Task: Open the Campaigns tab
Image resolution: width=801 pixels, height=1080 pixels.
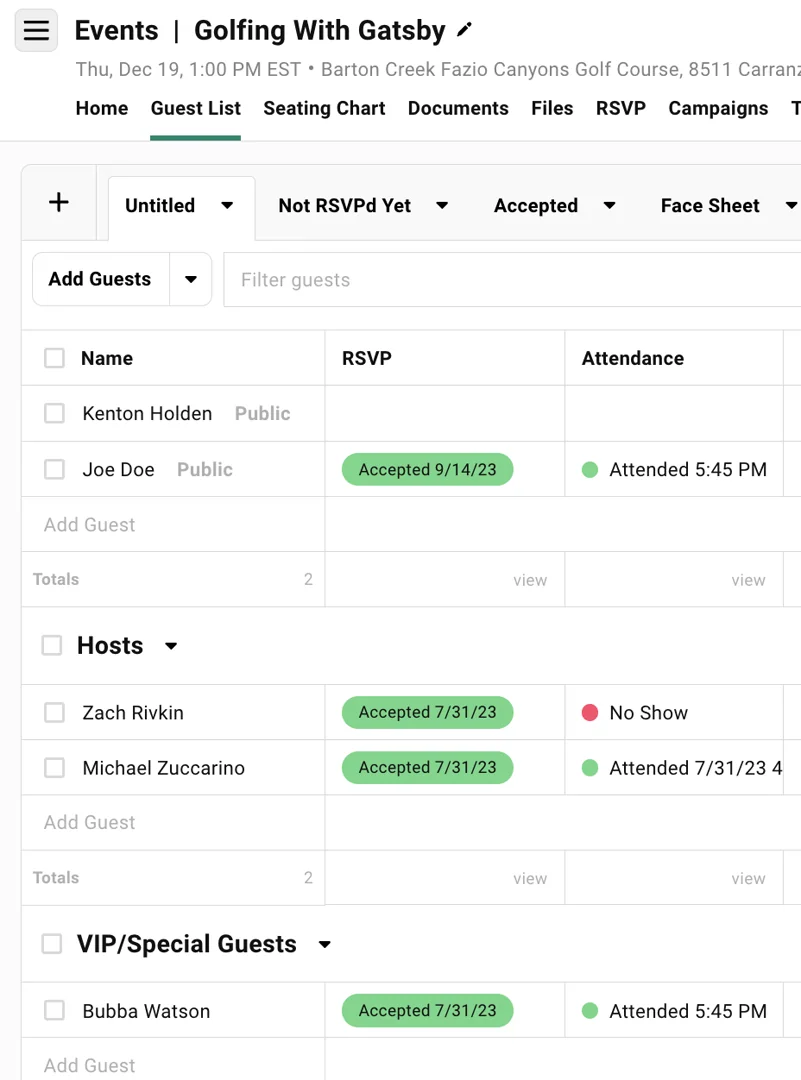Action: pyautogui.click(x=718, y=108)
